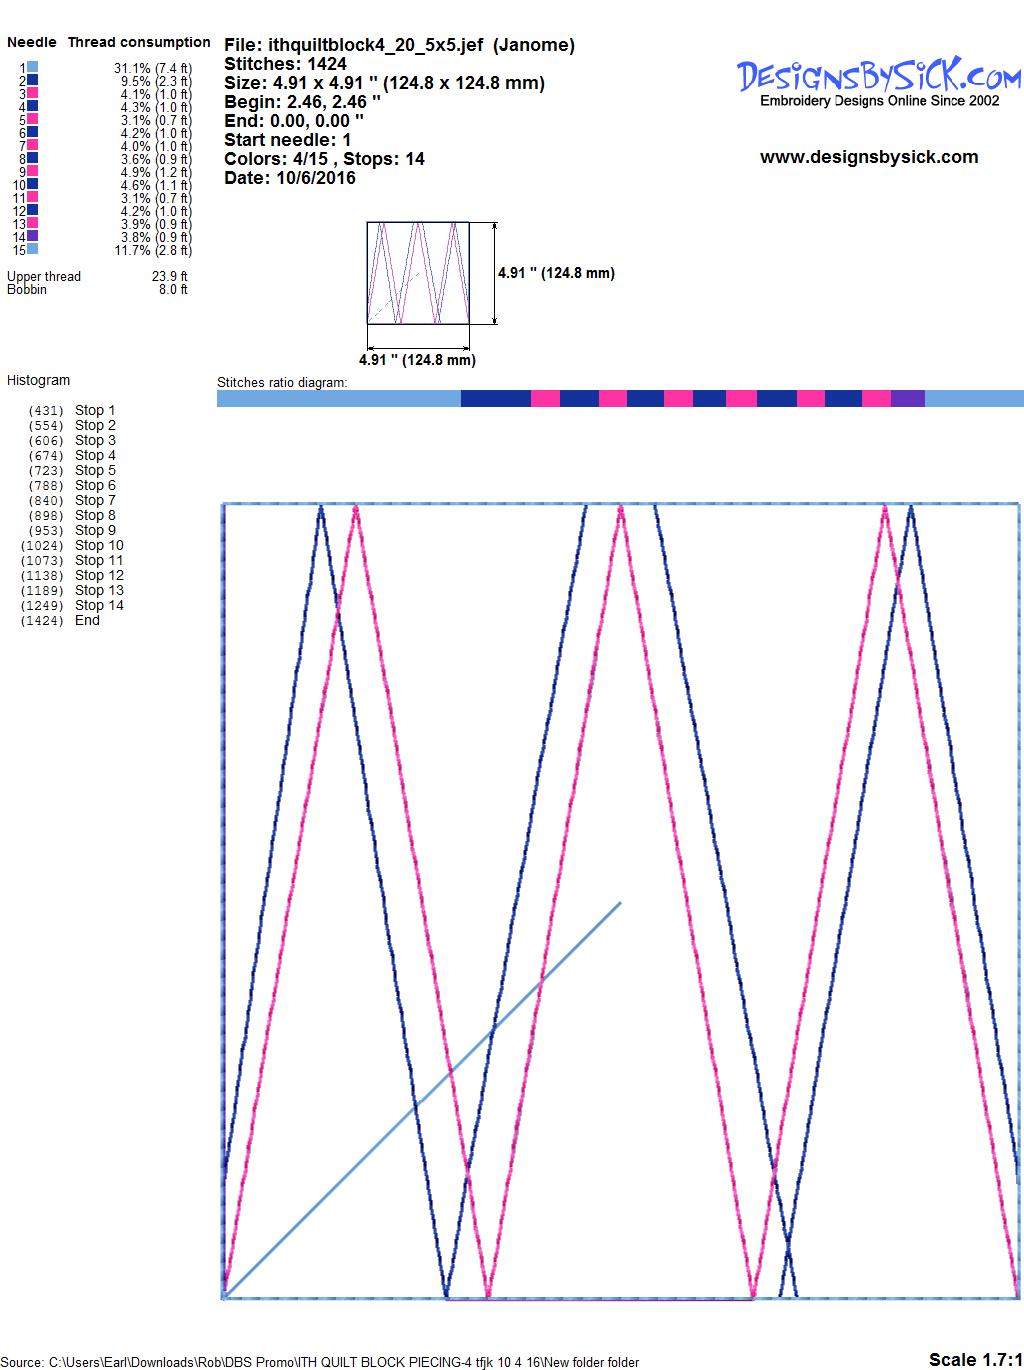Click the End entry at stitch 1424

pos(87,620)
